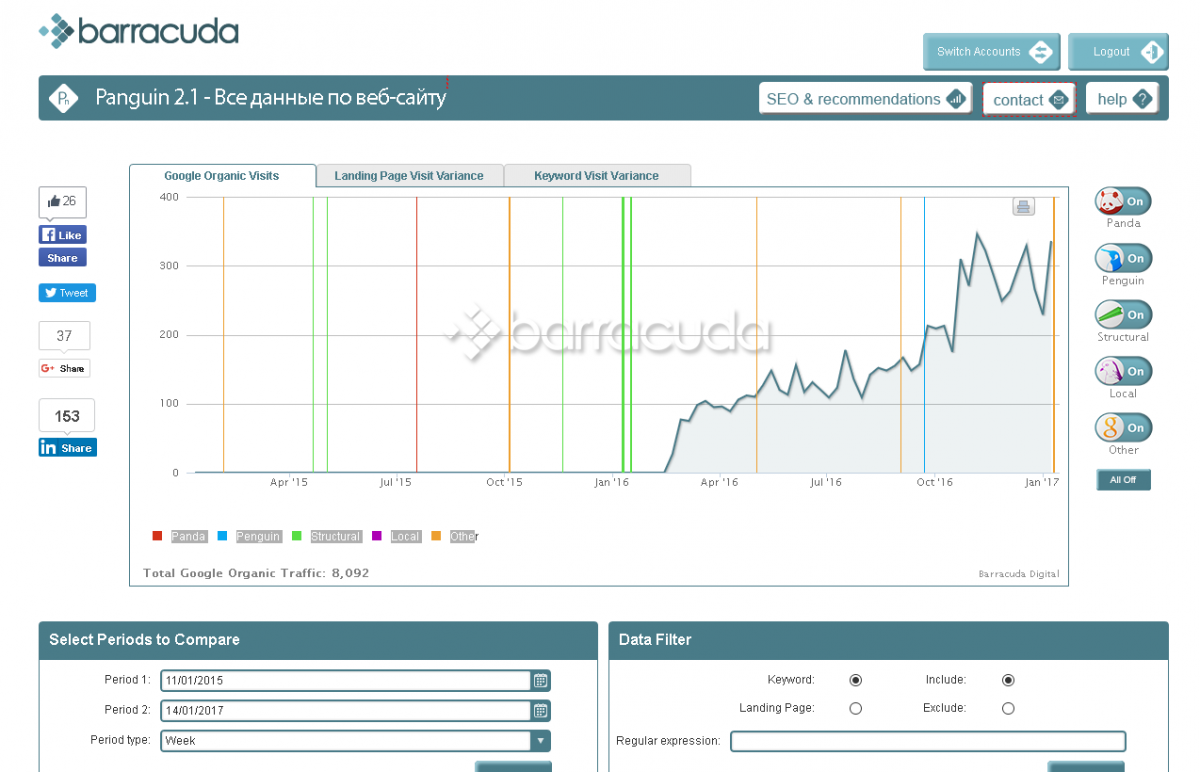Open calendar picker for Period 1
Viewport: 1200px width, 772px height.
pyautogui.click(x=540, y=681)
